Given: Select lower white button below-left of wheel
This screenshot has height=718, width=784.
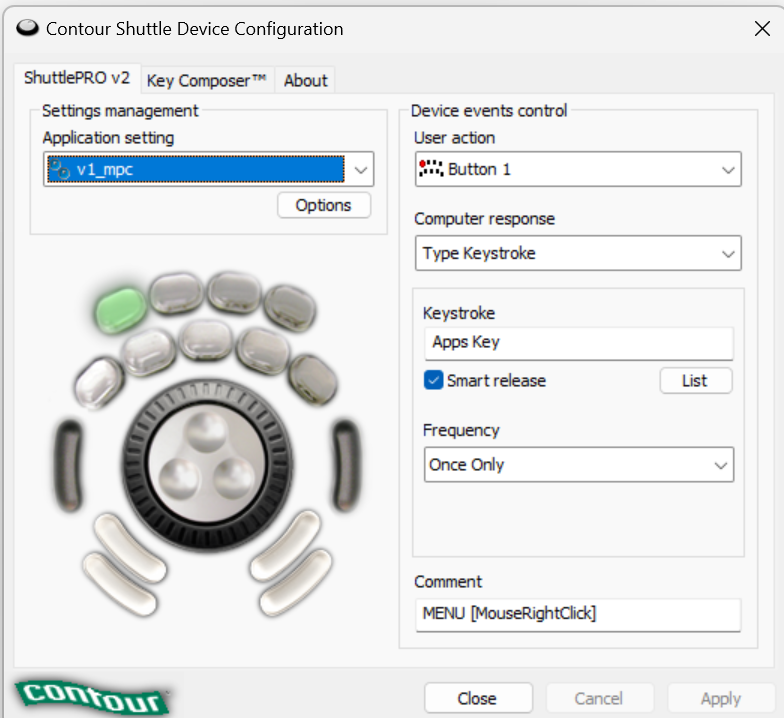Looking at the screenshot, I should (120, 584).
